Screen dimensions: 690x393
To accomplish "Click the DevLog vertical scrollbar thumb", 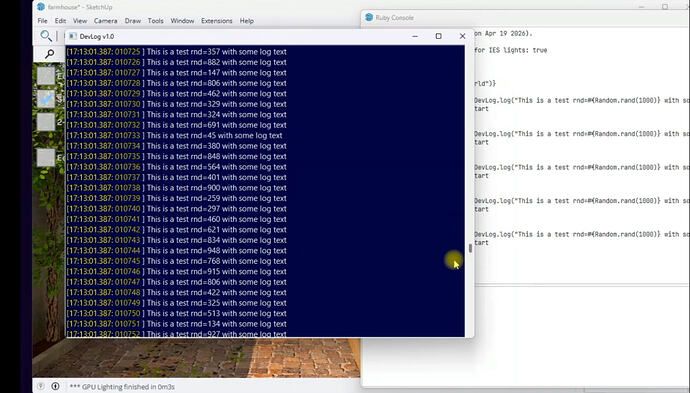I will [x=470, y=248].
